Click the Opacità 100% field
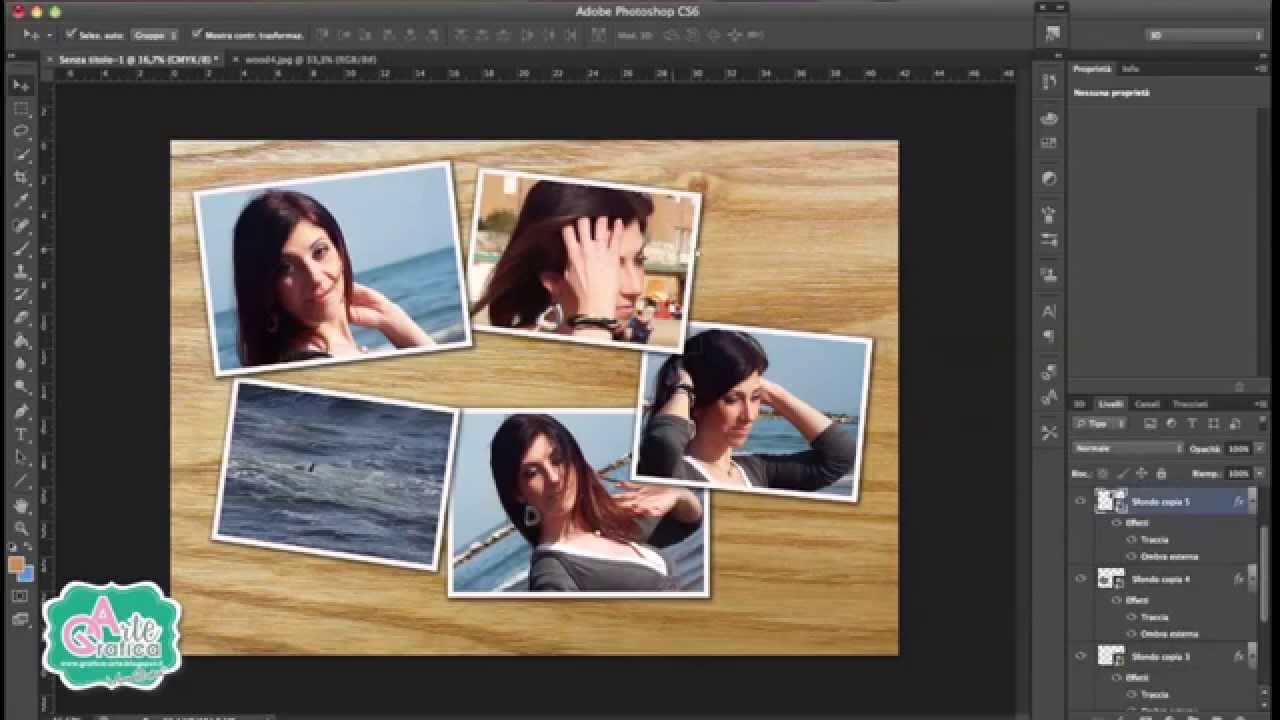This screenshot has height=720, width=1280. pyautogui.click(x=1238, y=448)
